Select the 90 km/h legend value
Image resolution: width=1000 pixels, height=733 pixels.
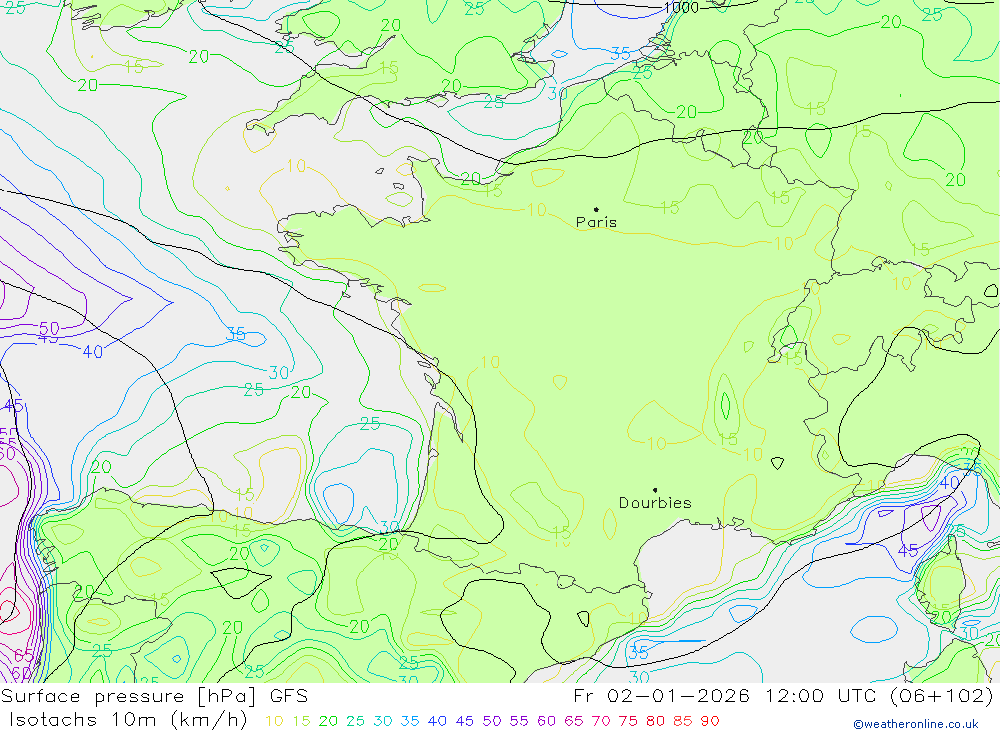coord(710,721)
